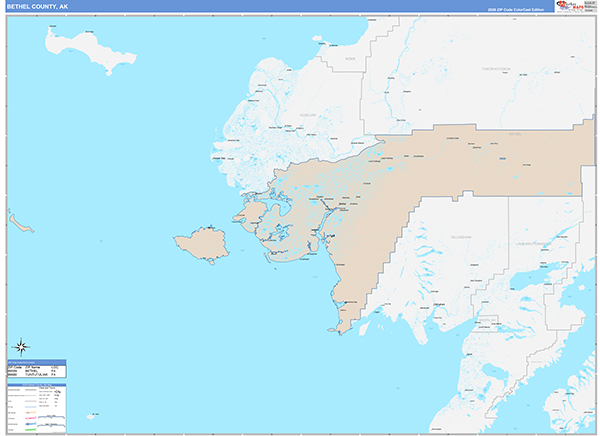Select the BETHEL row in ZIP table

pos(36,371)
